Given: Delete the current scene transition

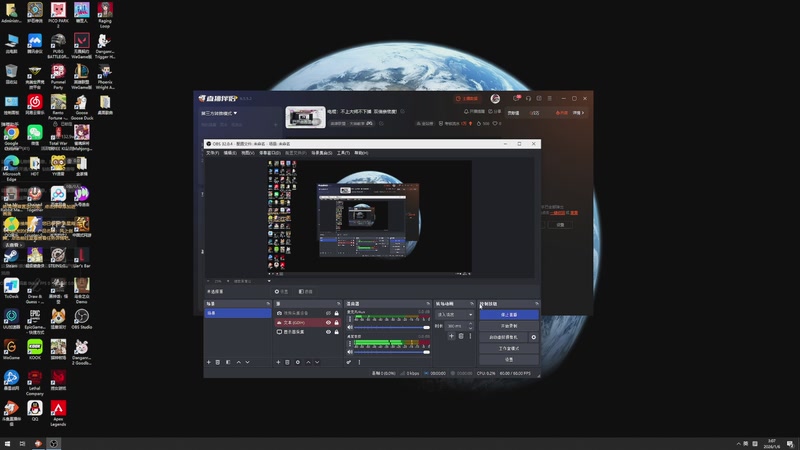Looking at the screenshot, I should [461, 336].
